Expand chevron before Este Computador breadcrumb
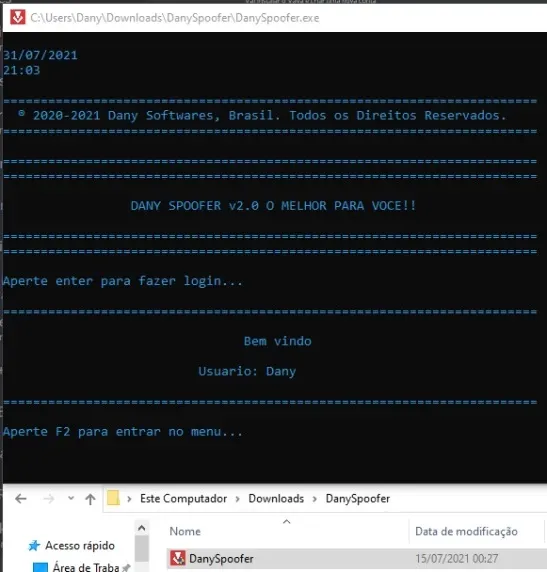Screen dimensions: 547x572 (x=129, y=499)
